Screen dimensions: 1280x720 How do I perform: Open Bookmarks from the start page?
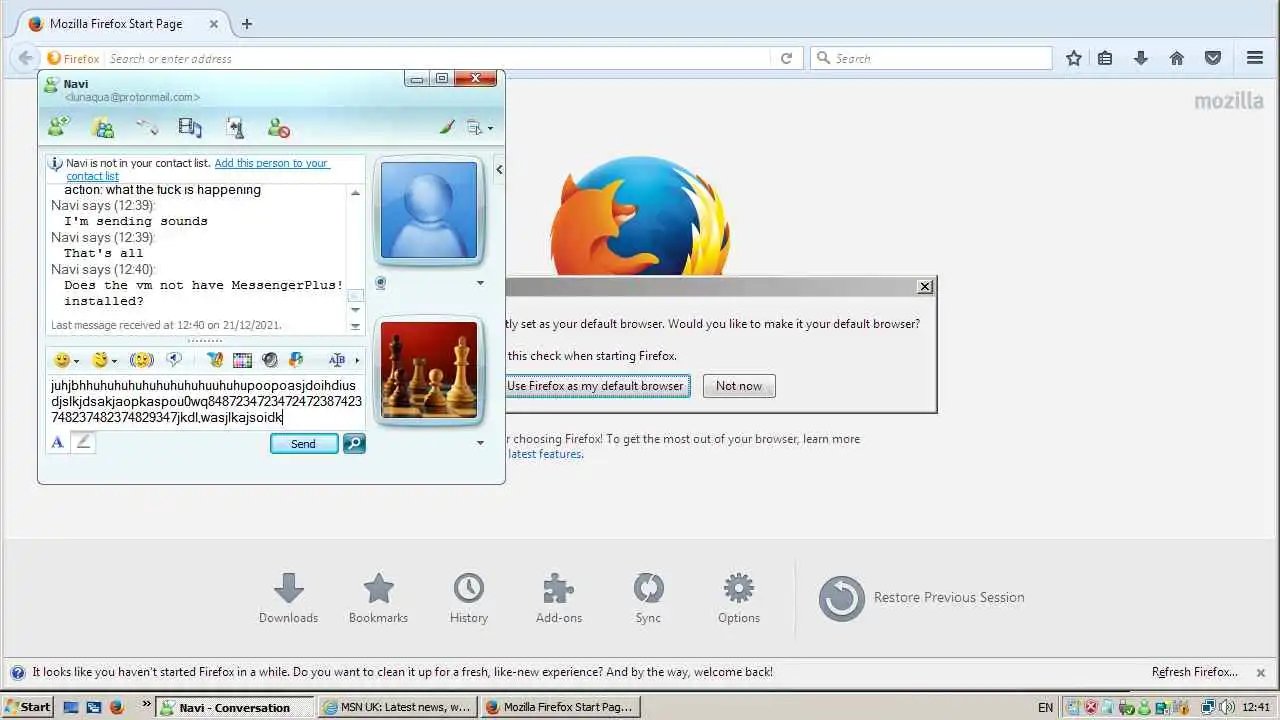[378, 598]
